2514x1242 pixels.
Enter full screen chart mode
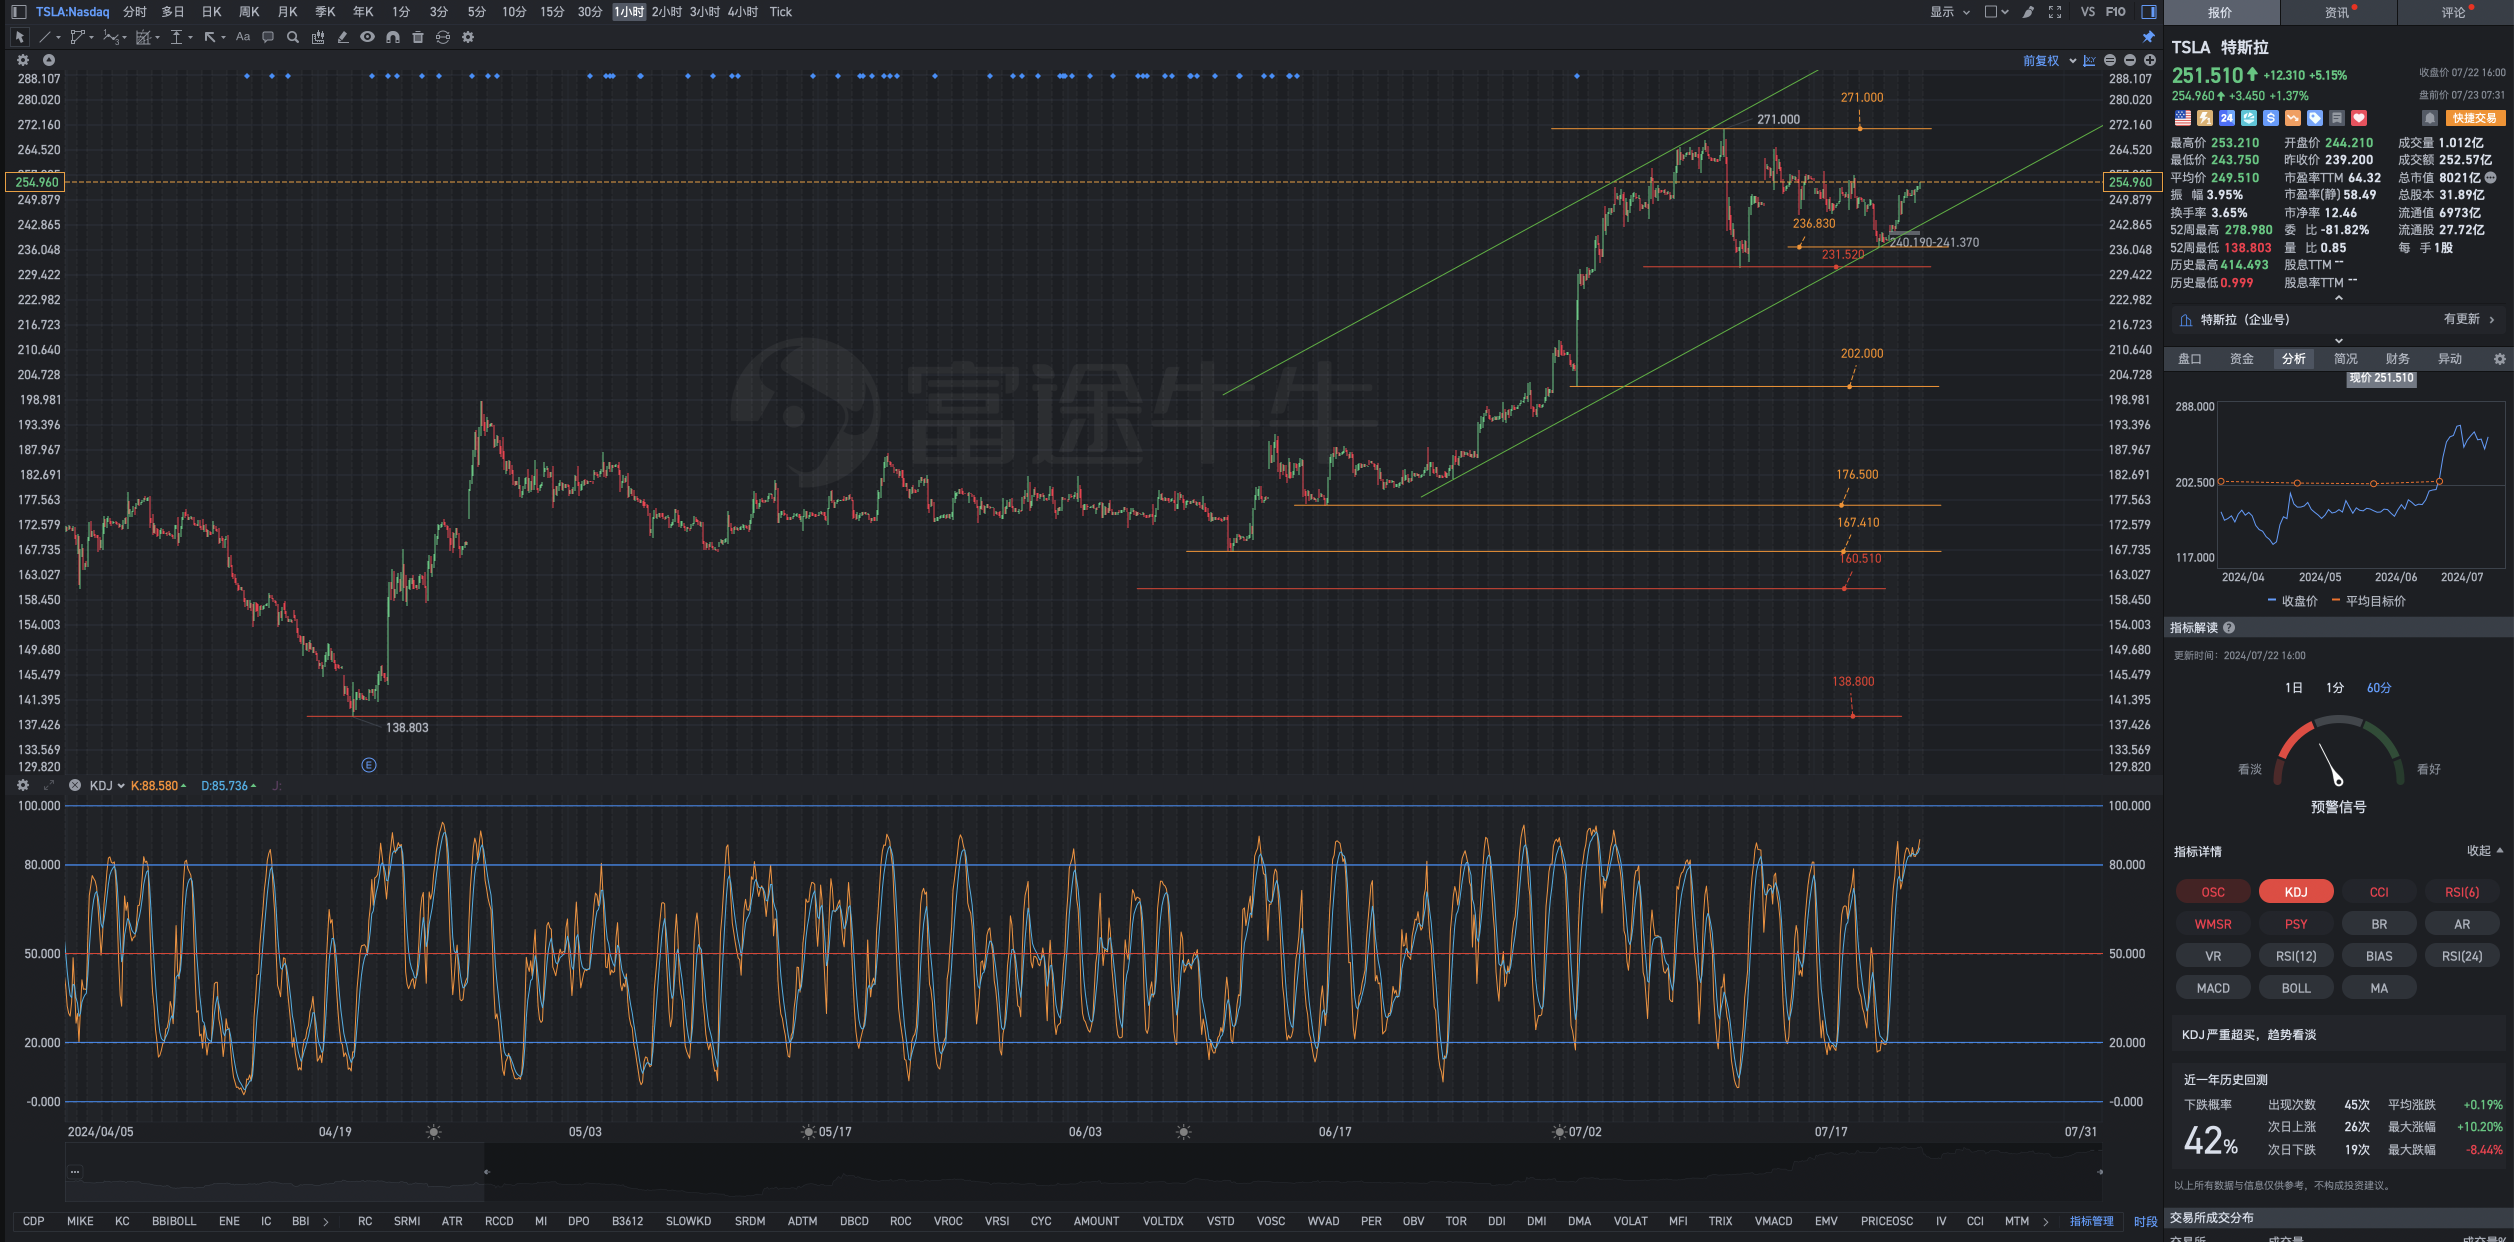(x=2055, y=12)
